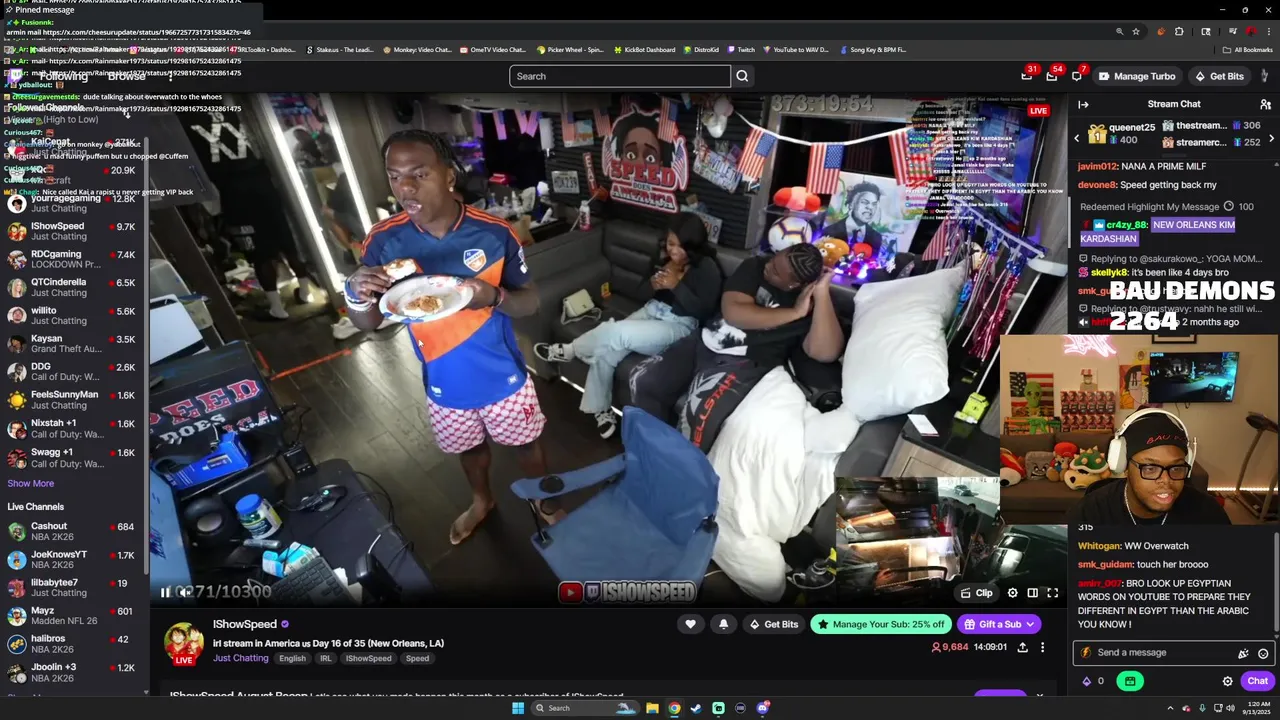Collapse the Stream Chat panel
Image resolution: width=1280 pixels, height=720 pixels.
(x=1083, y=104)
